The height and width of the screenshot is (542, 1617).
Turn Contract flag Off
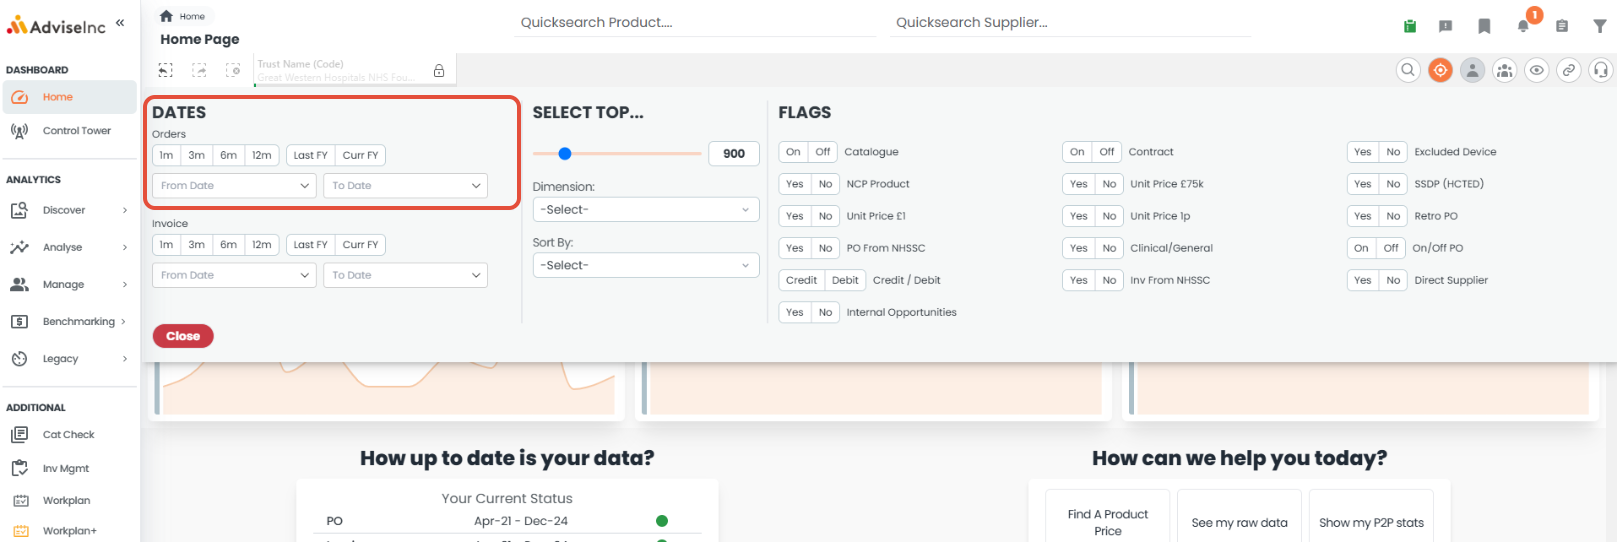pos(1107,152)
